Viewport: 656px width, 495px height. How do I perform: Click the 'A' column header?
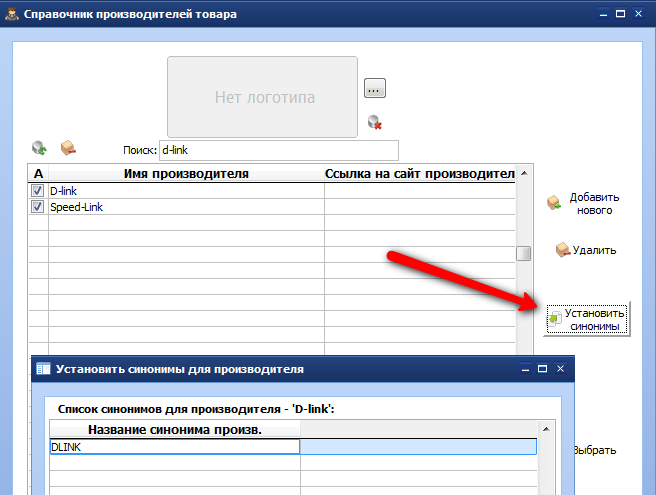tap(38, 173)
